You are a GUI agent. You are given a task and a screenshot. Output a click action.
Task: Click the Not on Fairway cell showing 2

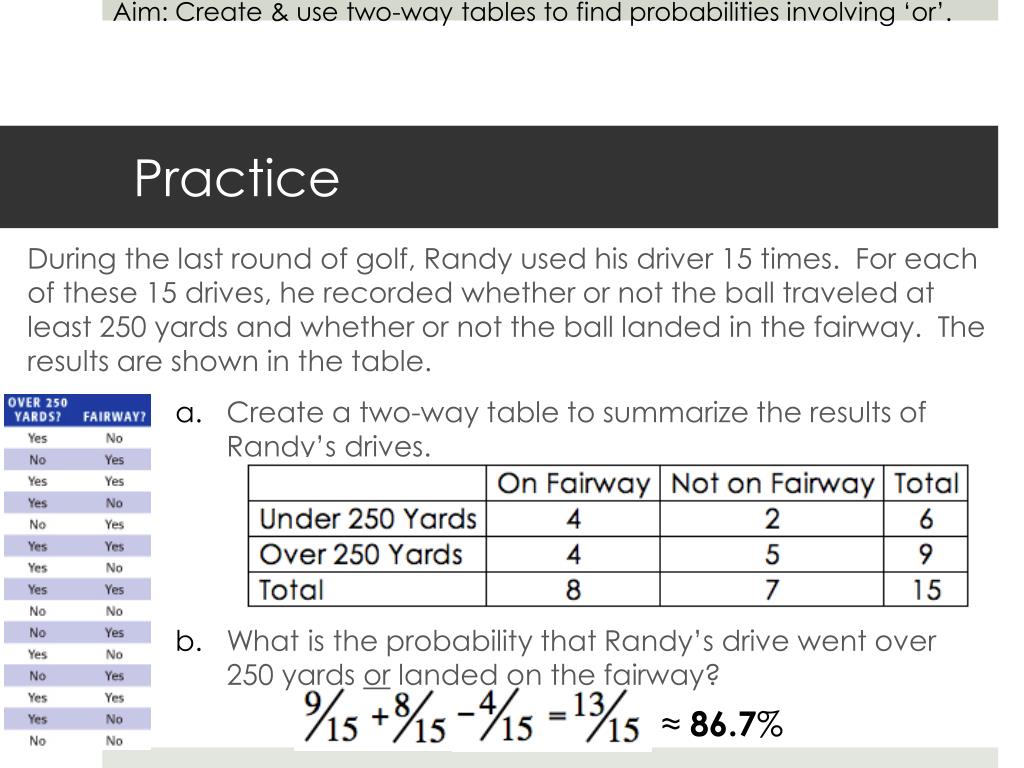pos(772,519)
